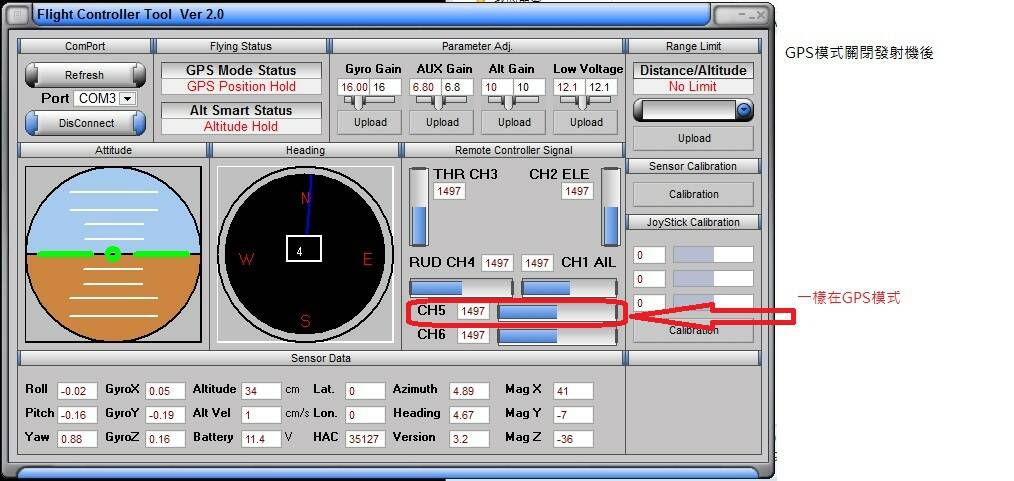Click the CH2 ELE value 1497
This screenshot has height=481, width=1014.
(576, 191)
